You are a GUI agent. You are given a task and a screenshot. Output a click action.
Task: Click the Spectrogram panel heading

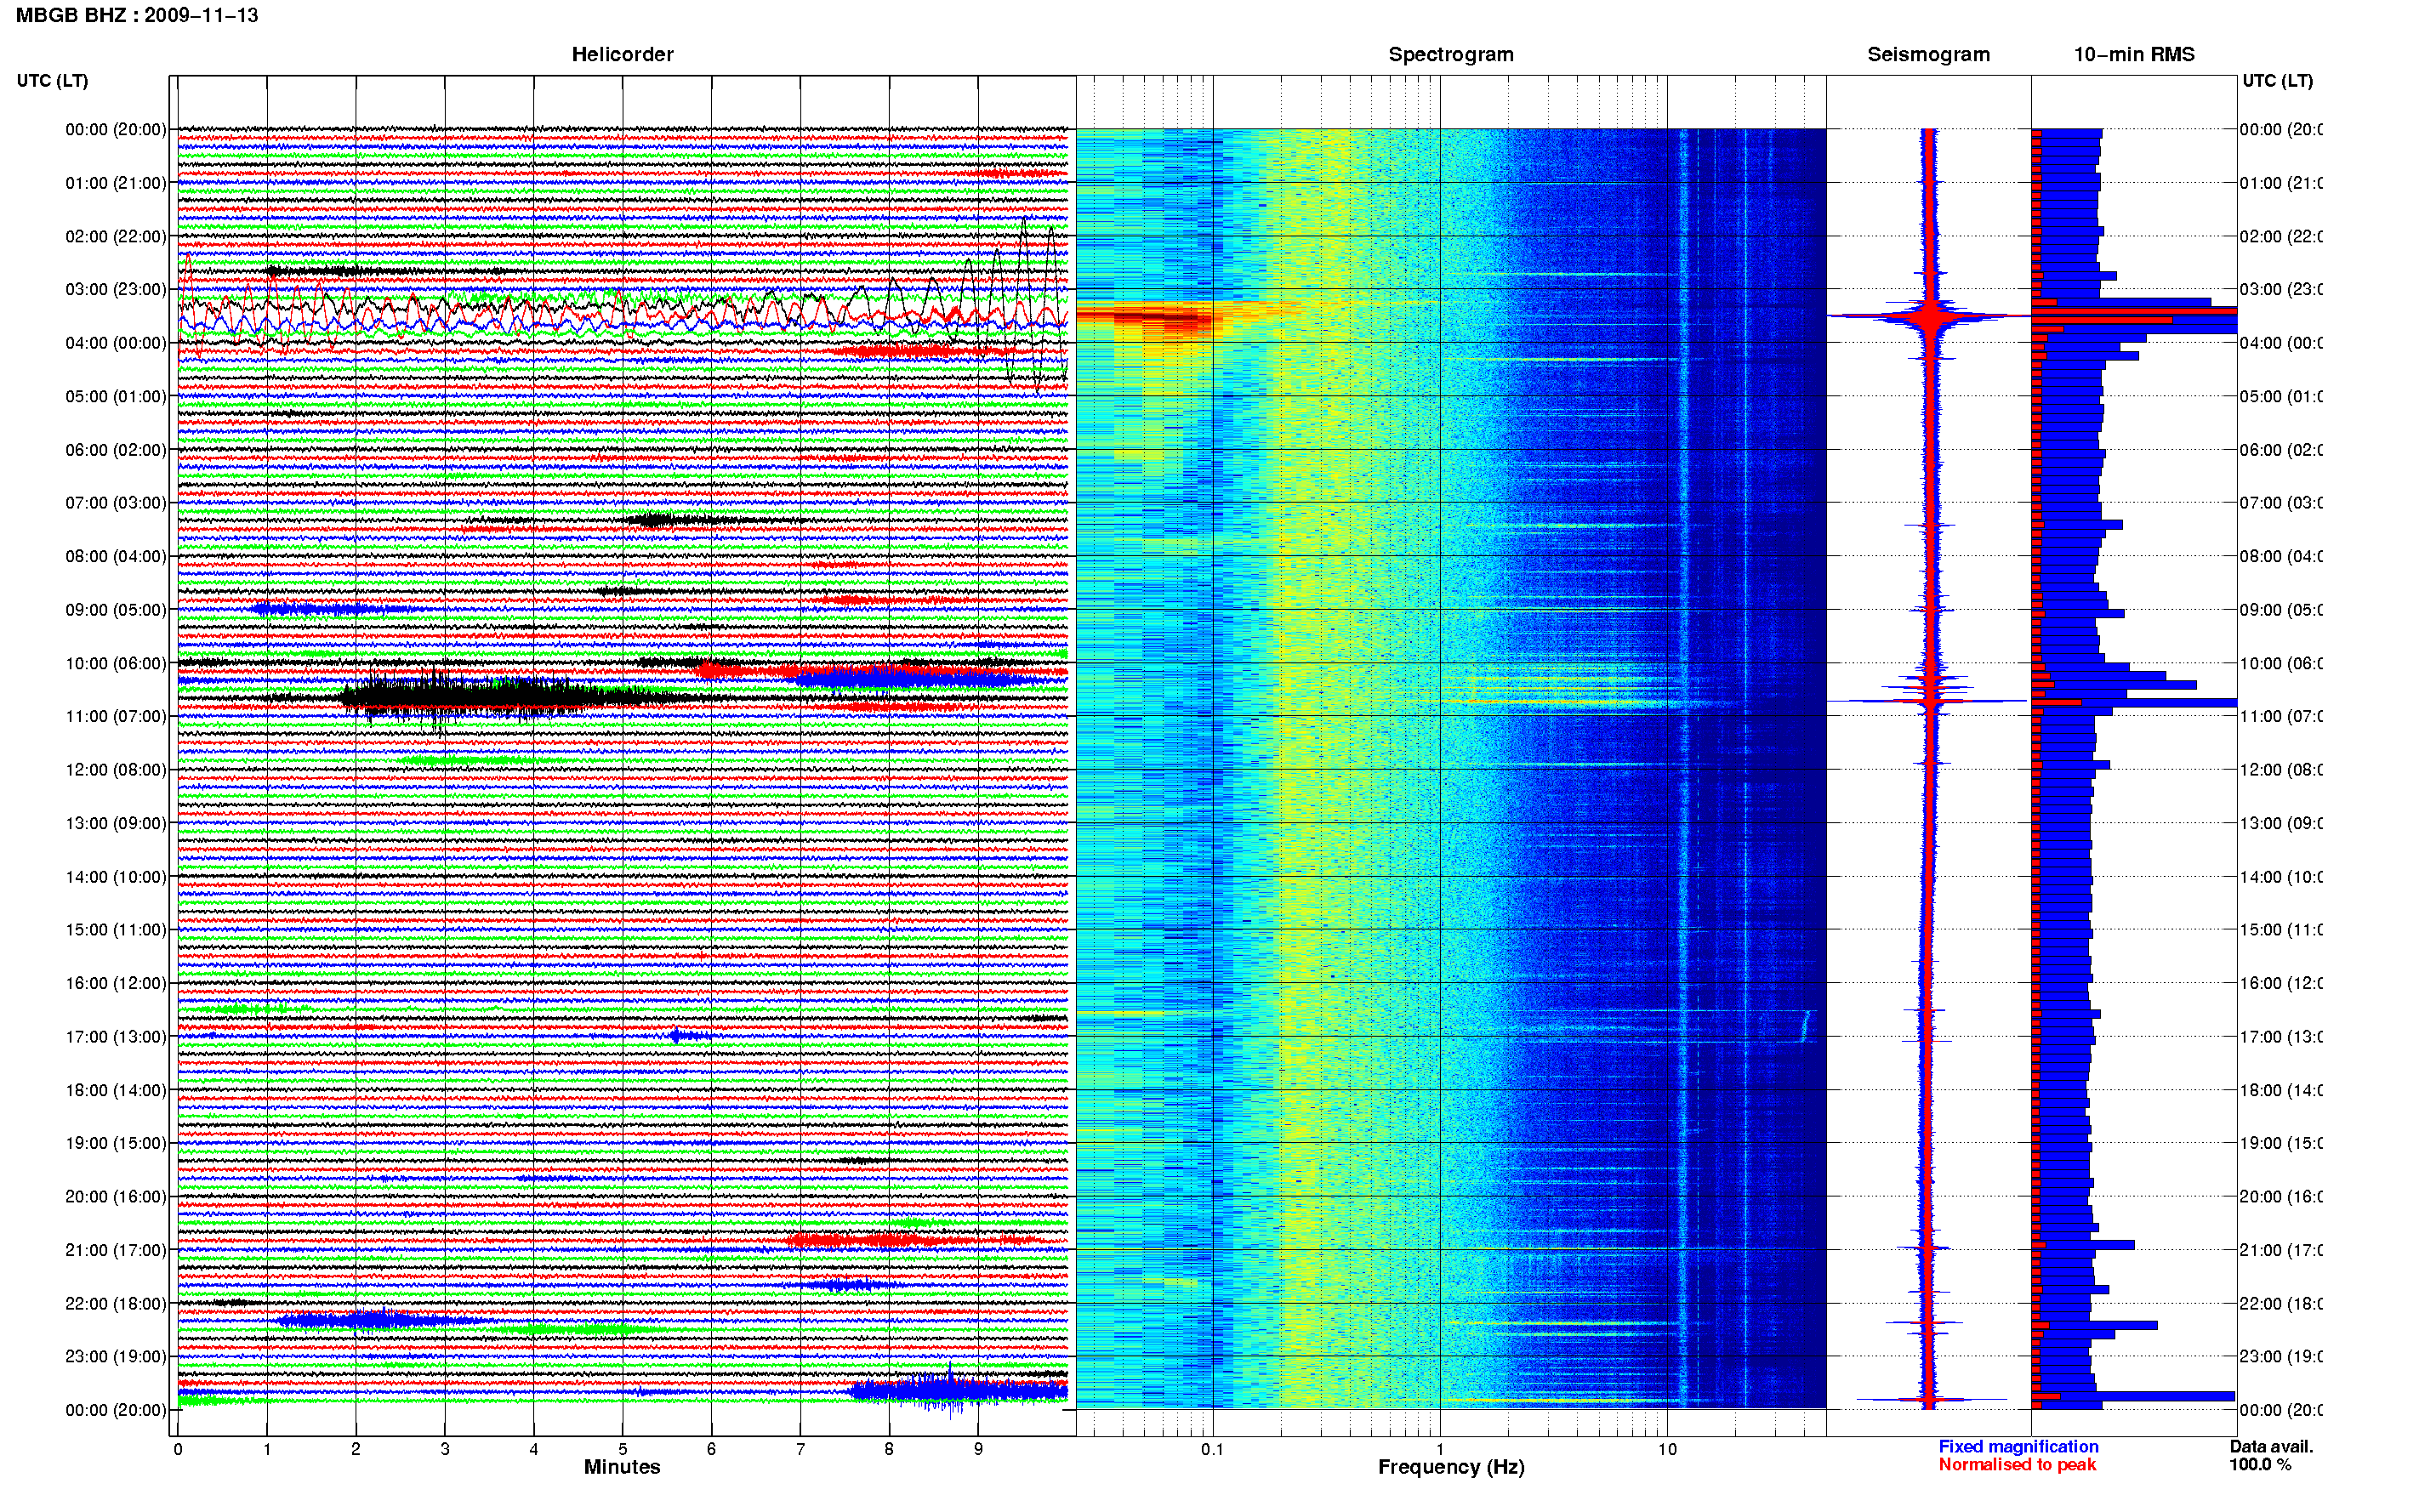click(1451, 54)
